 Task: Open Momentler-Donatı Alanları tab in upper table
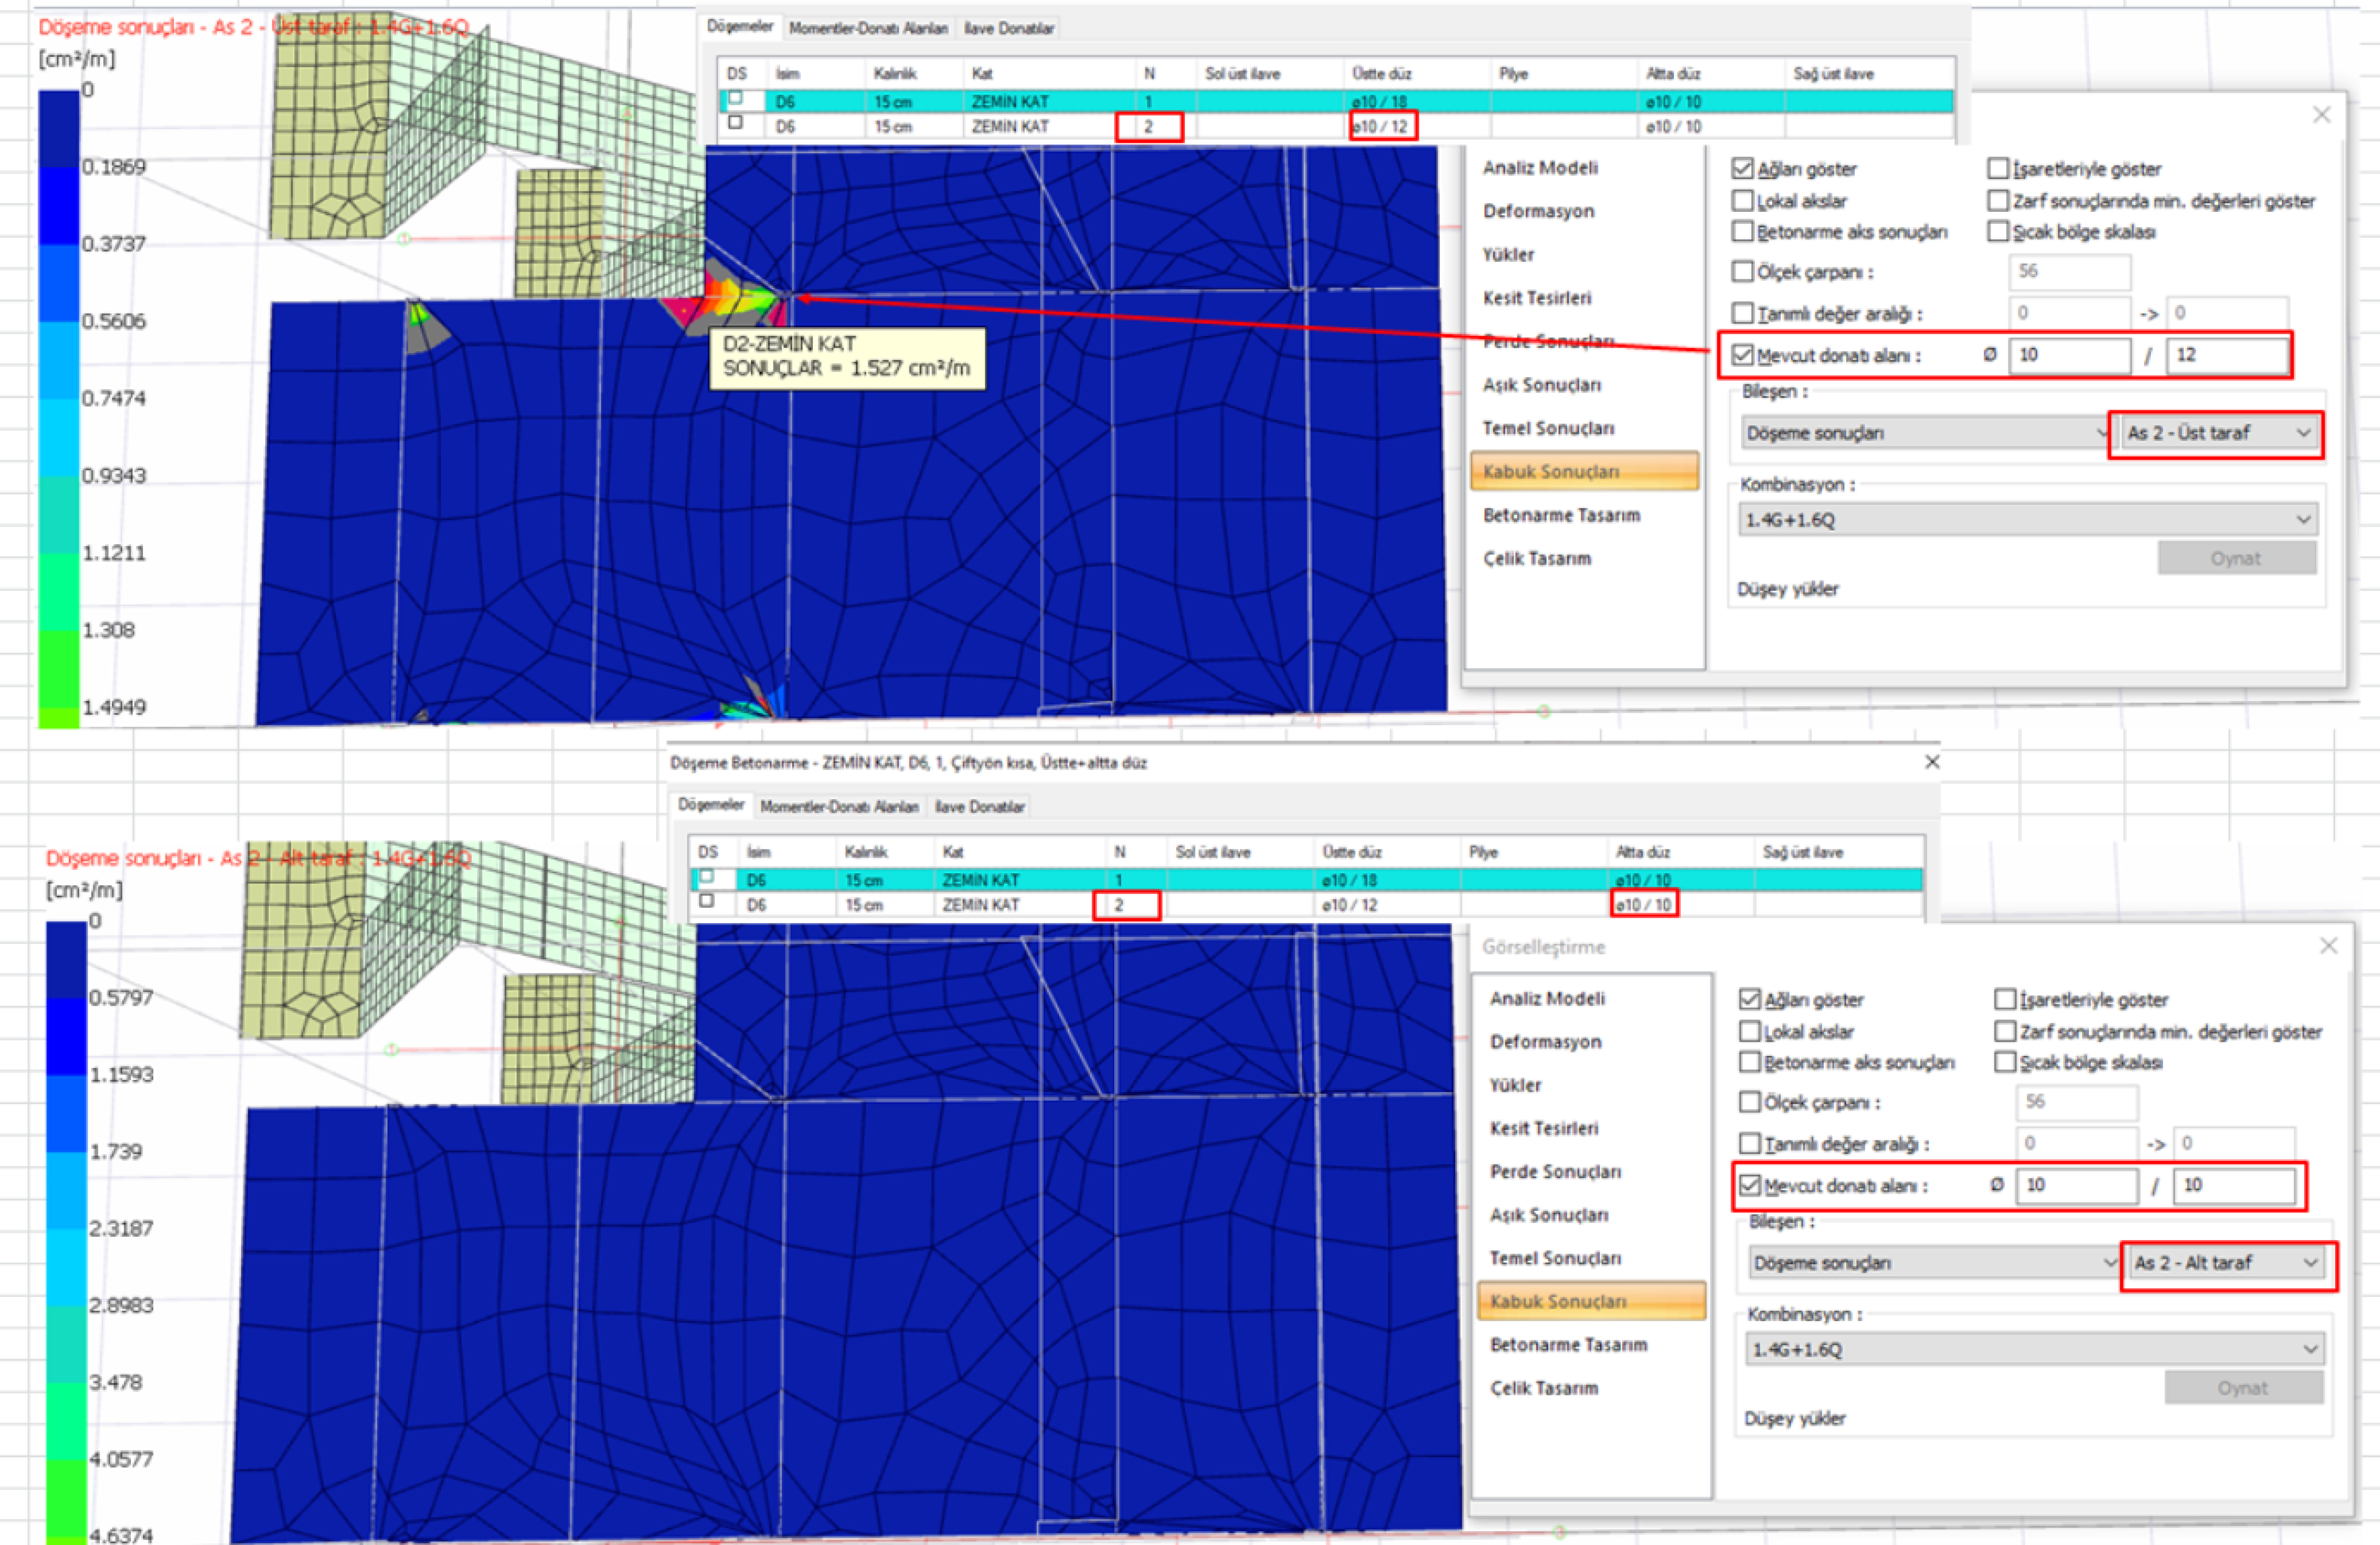click(868, 28)
